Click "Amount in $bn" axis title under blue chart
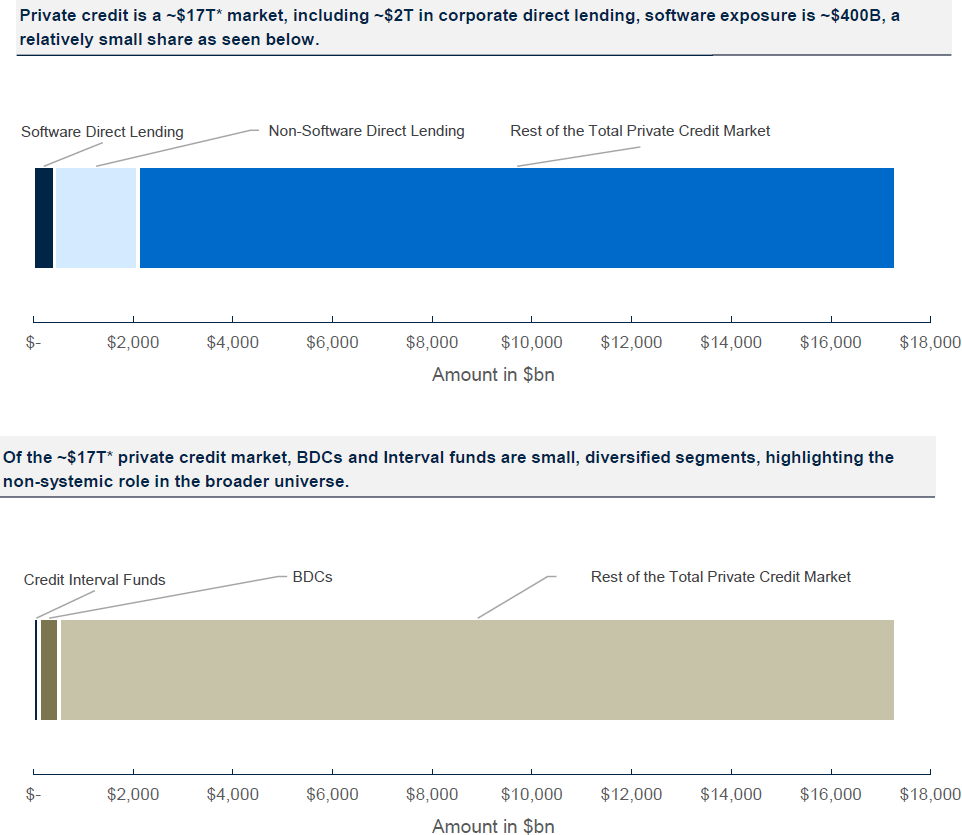Viewport: 962px width, 835px height. coord(493,375)
